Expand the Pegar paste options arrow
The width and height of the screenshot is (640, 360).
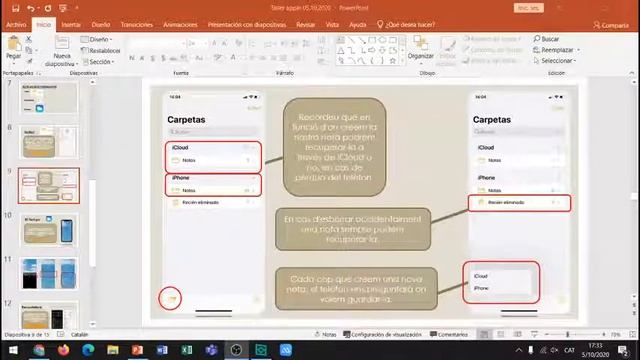pos(13,64)
